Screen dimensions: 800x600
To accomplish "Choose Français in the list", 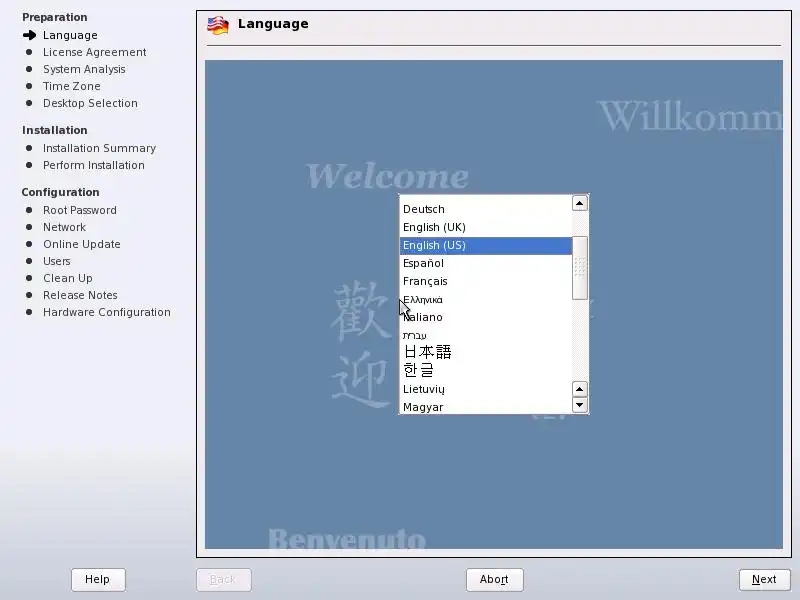I will click(486, 281).
